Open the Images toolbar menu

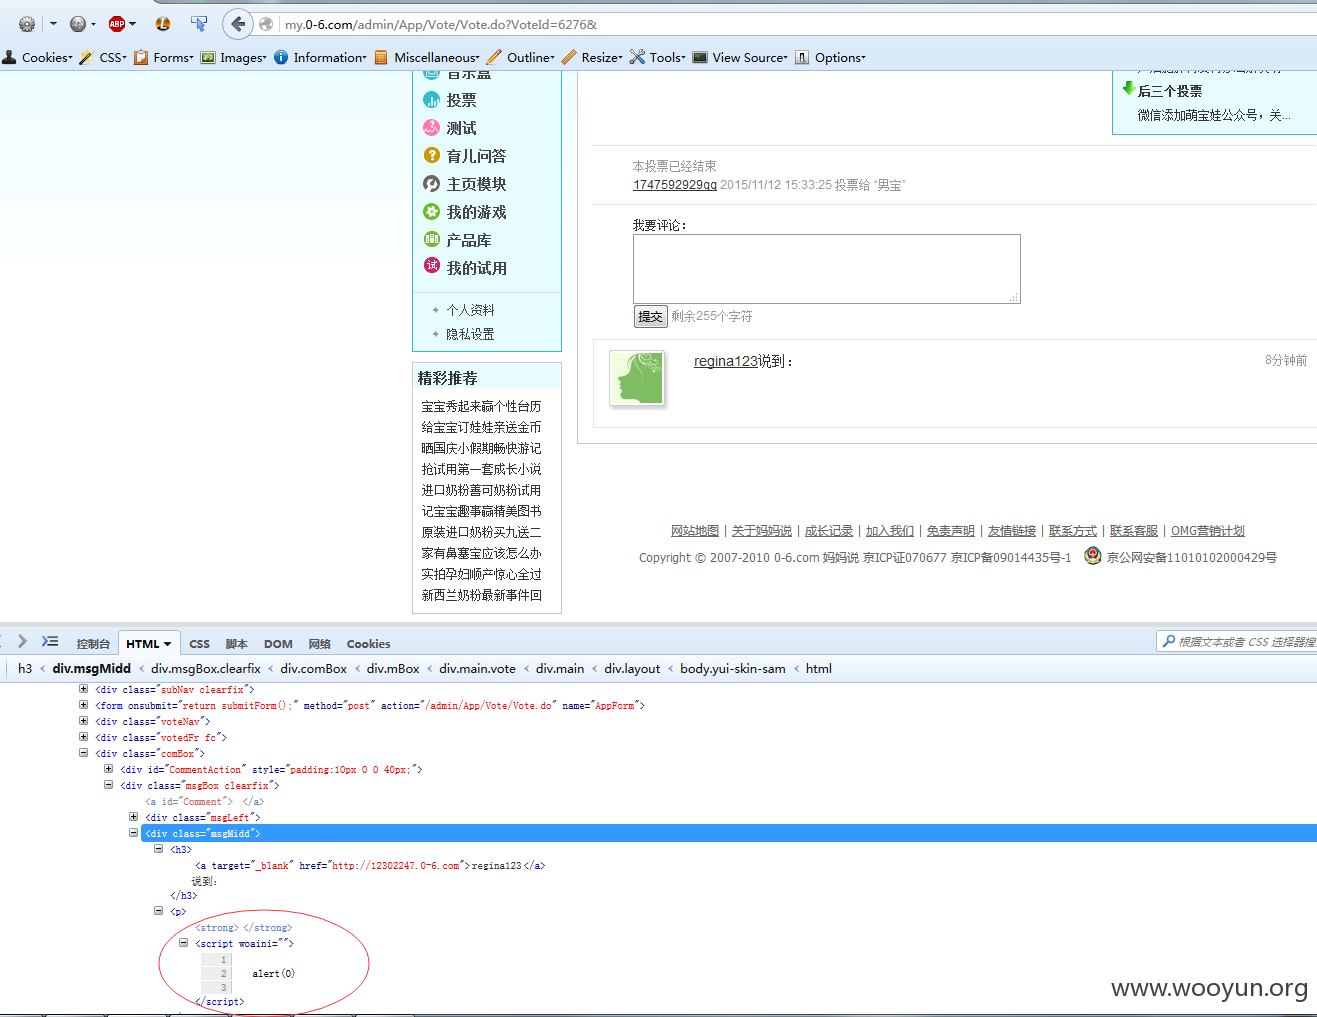pos(234,58)
